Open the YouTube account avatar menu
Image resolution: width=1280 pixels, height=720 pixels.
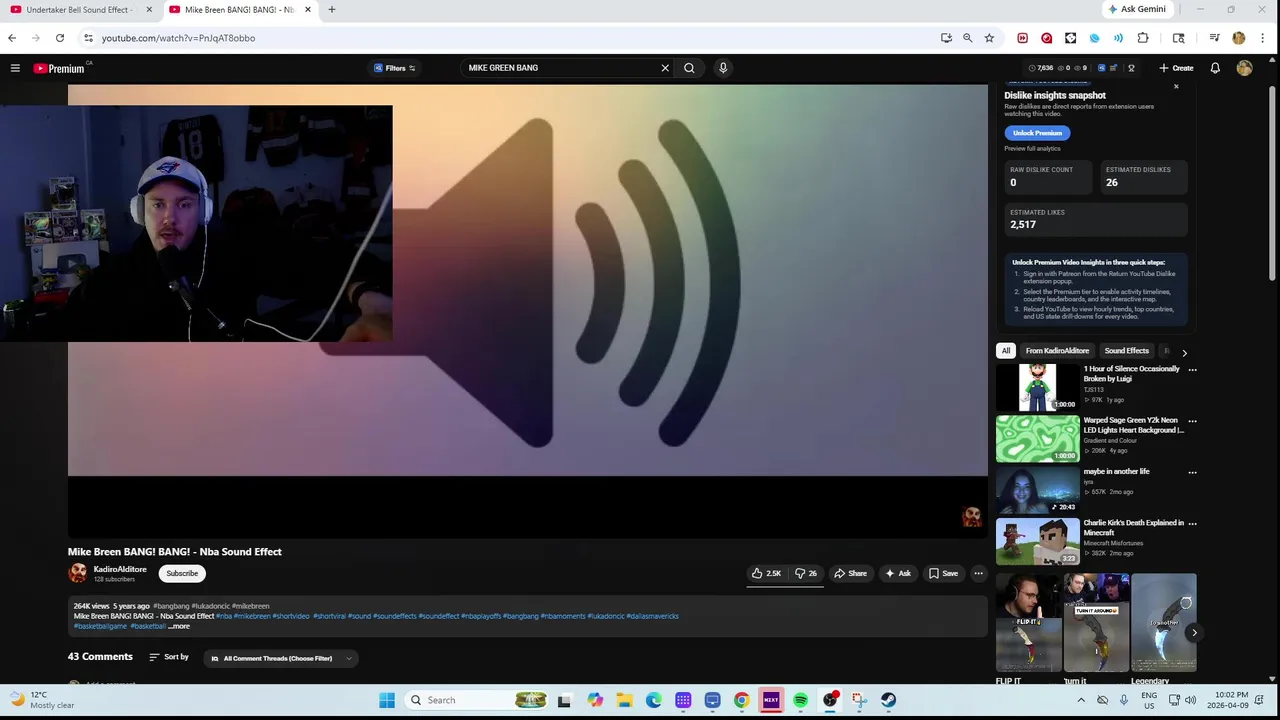1244,68
